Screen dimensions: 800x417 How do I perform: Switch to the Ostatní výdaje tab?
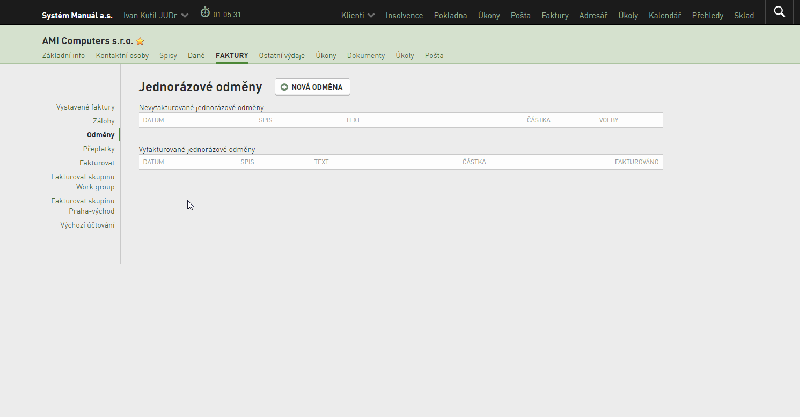tap(282, 55)
